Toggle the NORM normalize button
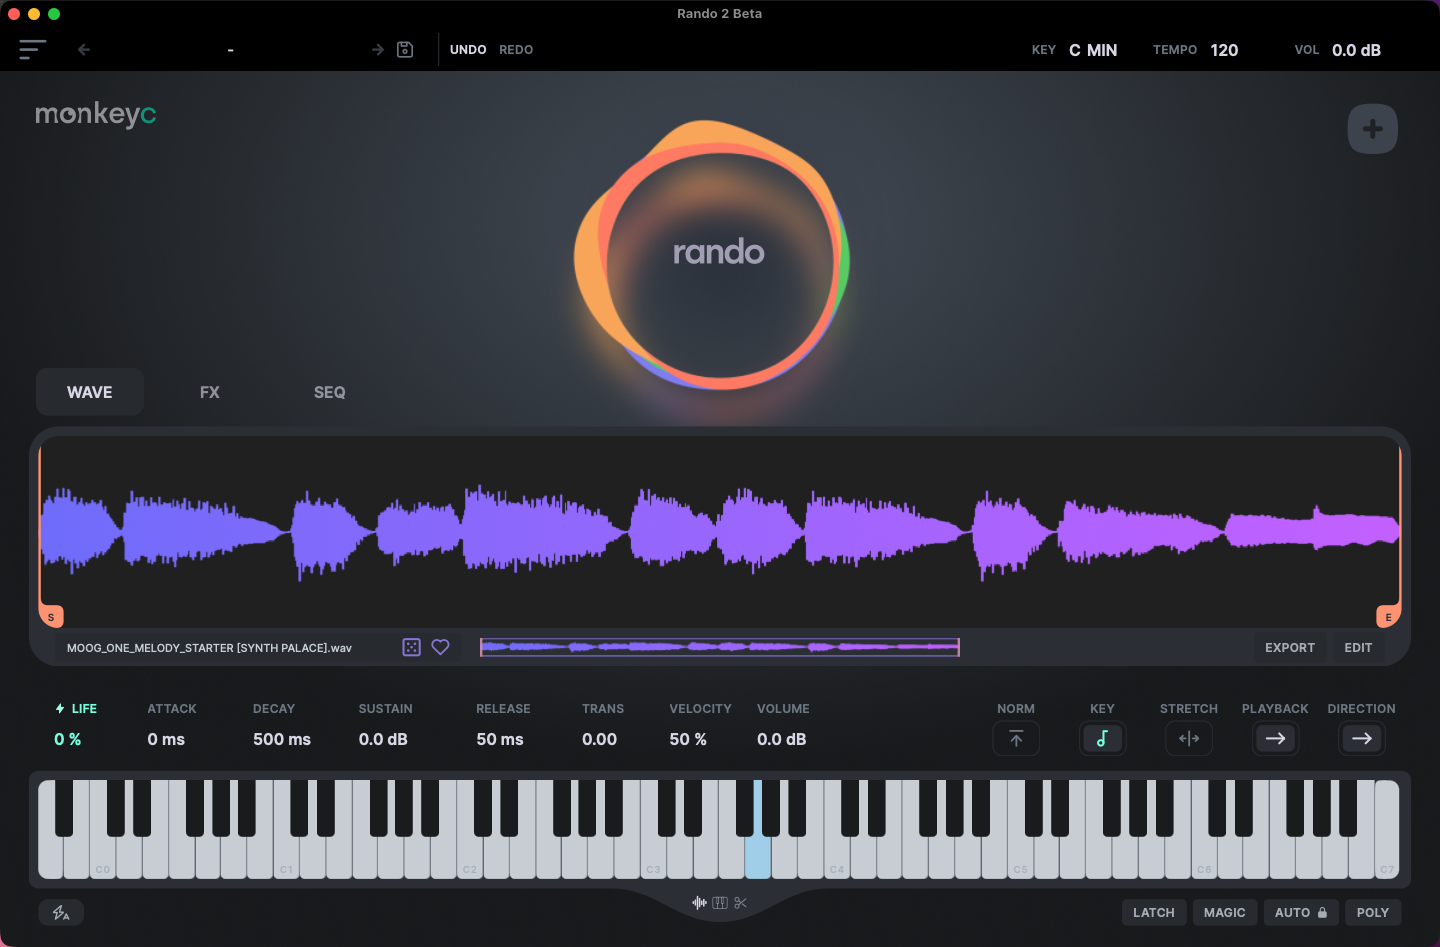 [1016, 739]
